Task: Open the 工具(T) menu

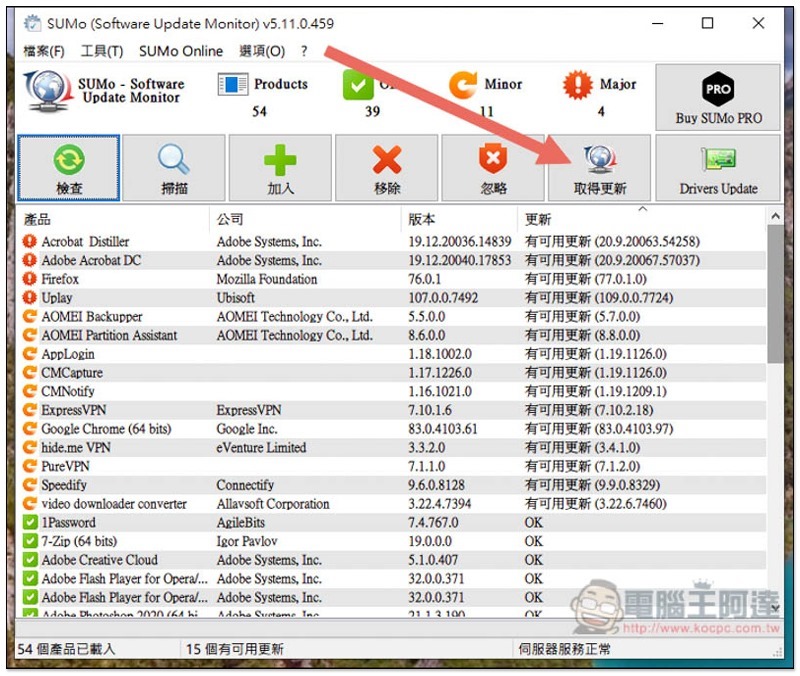Action: [101, 51]
